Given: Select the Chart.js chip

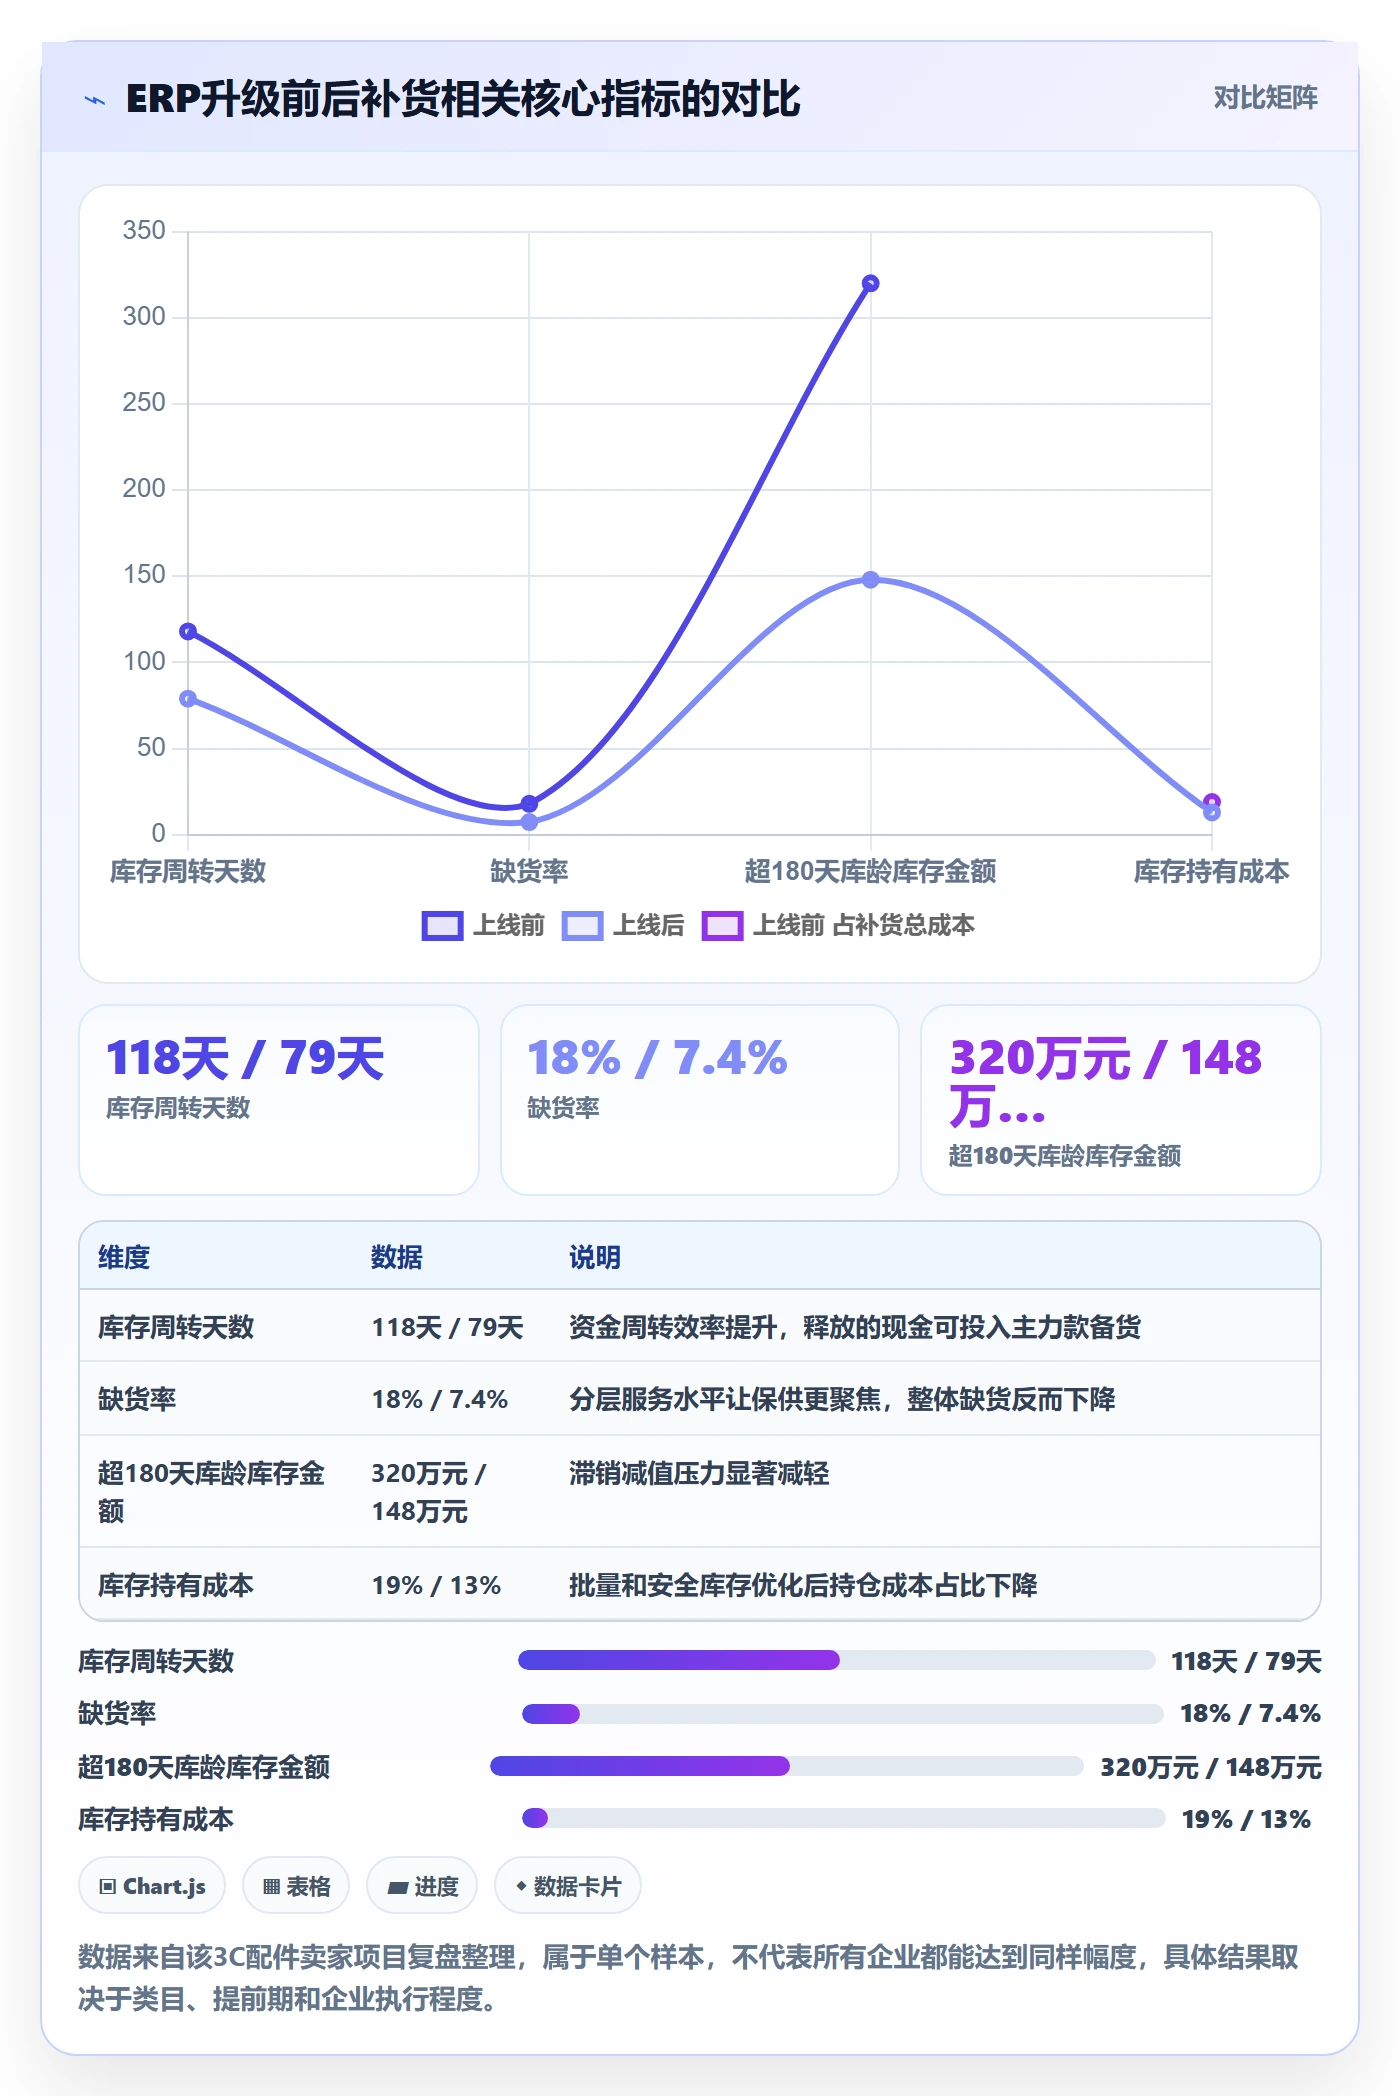Looking at the screenshot, I should 152,1886.
